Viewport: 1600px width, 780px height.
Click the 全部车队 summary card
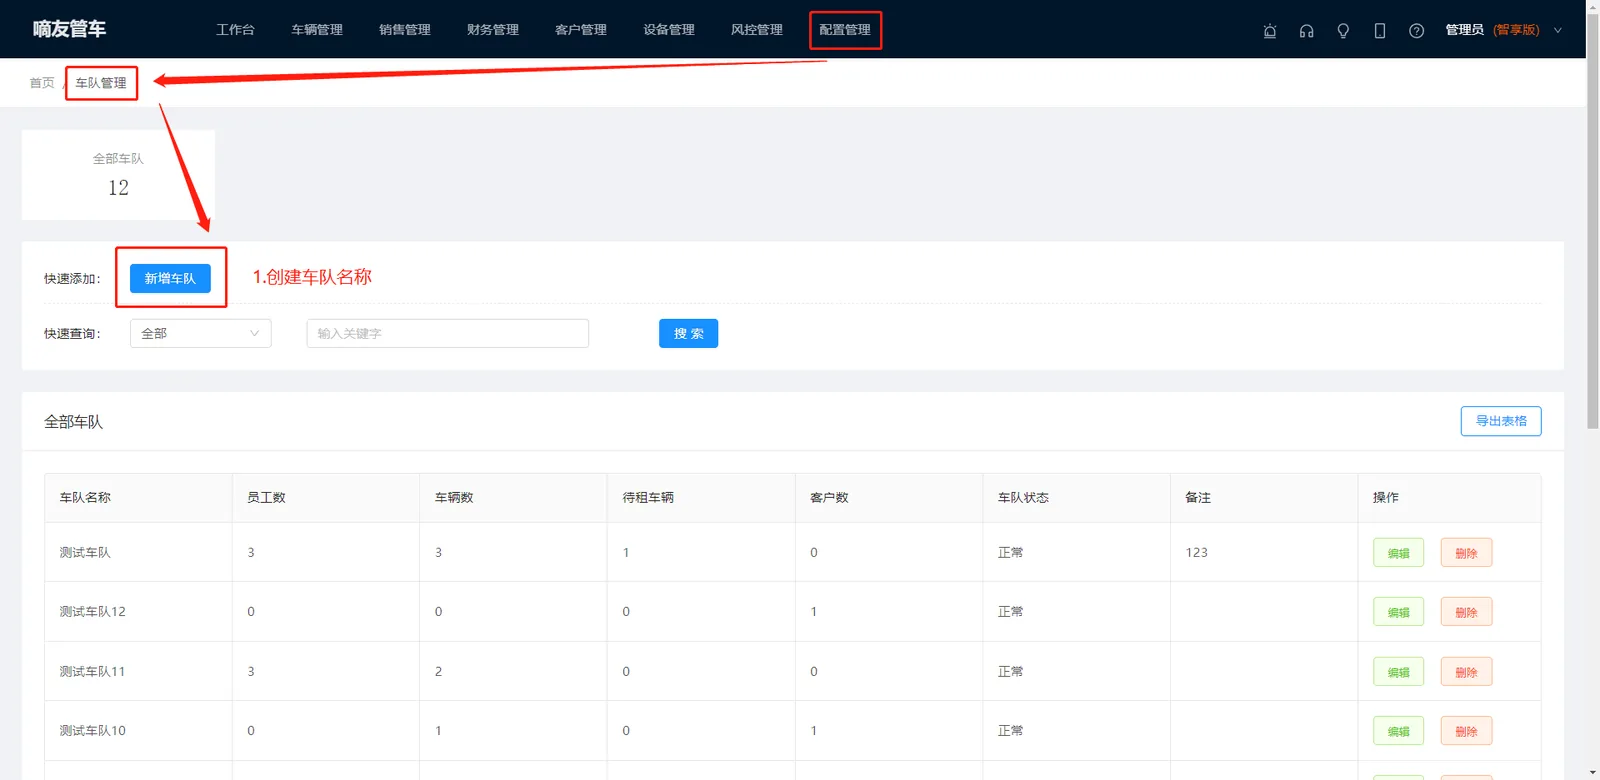[x=118, y=175]
